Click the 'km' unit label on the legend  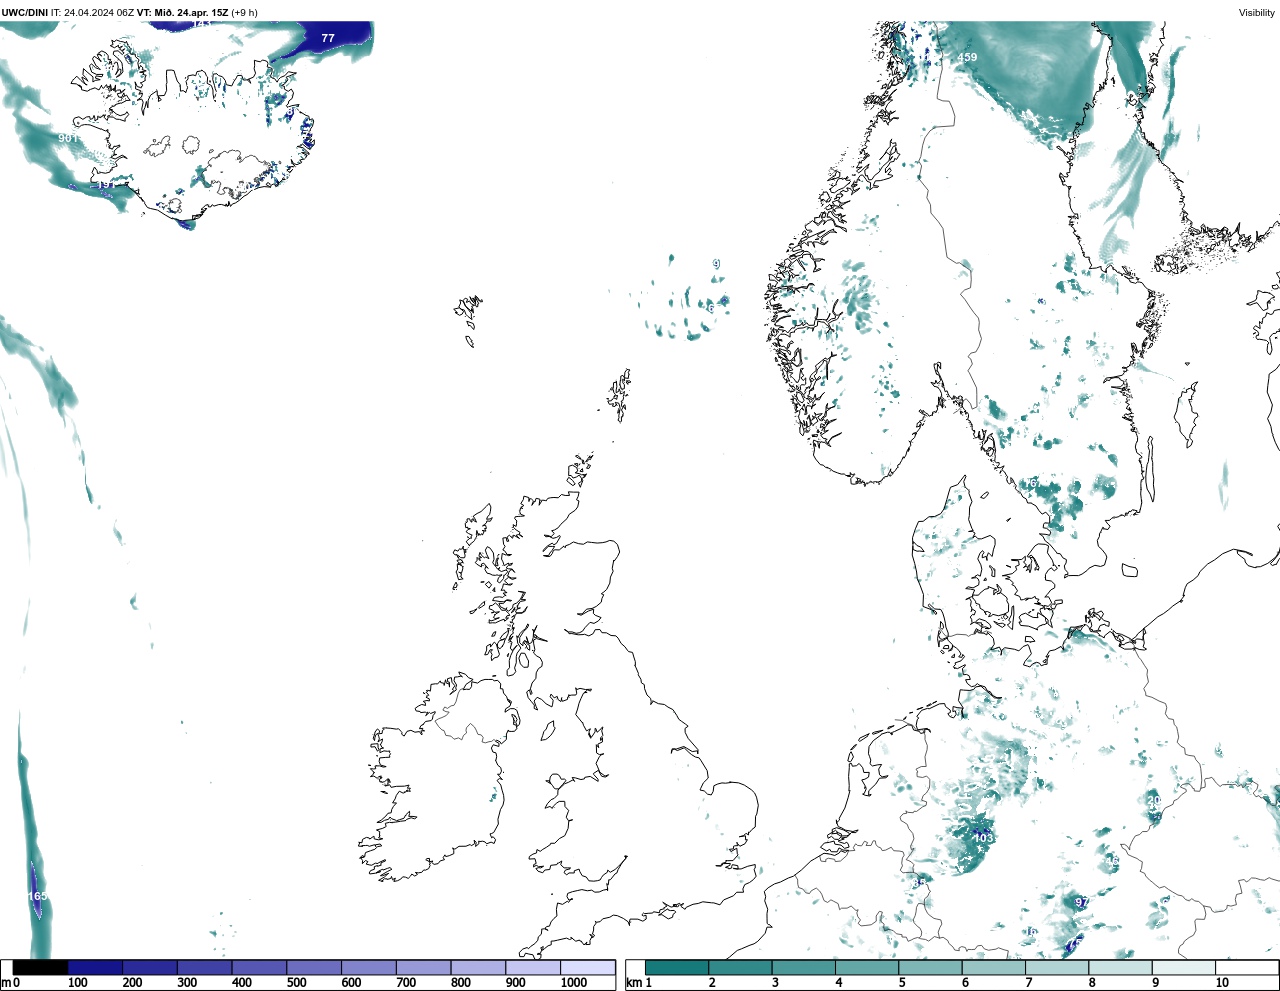coord(633,983)
